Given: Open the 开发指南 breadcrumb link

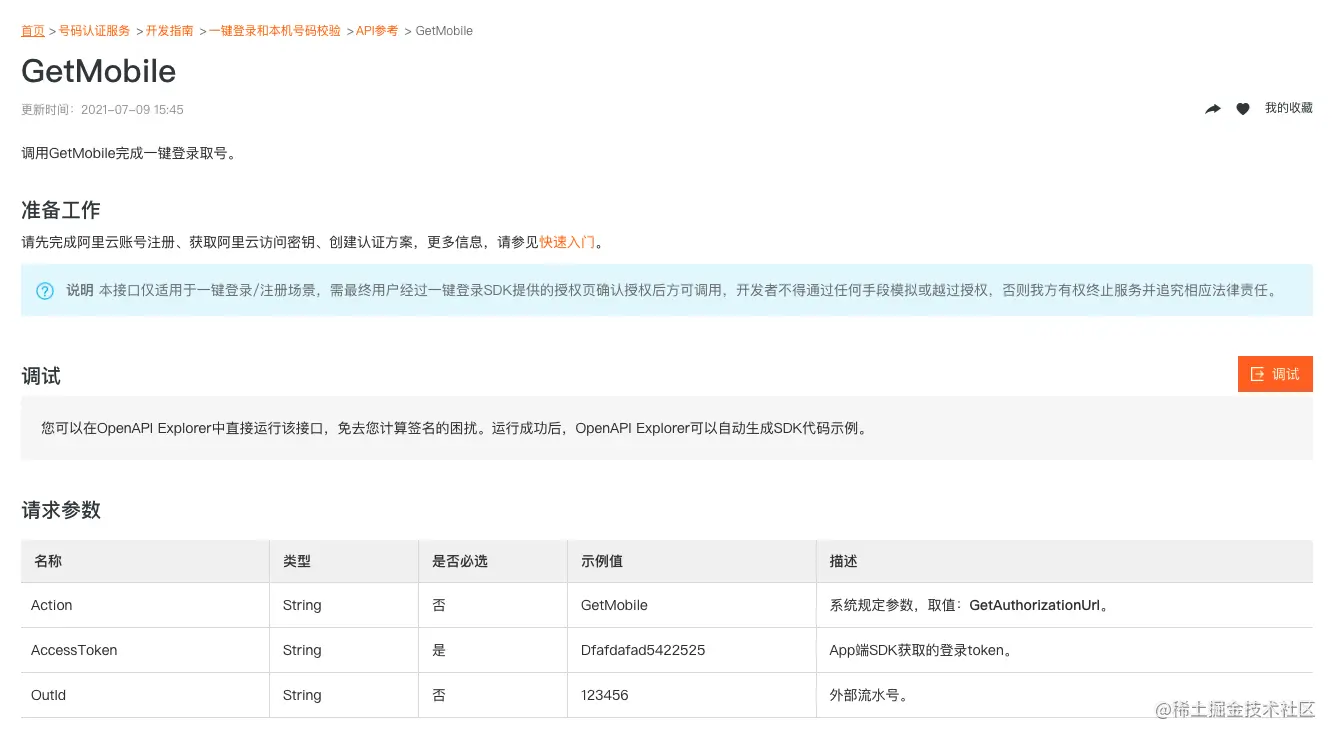Looking at the screenshot, I should [x=170, y=31].
